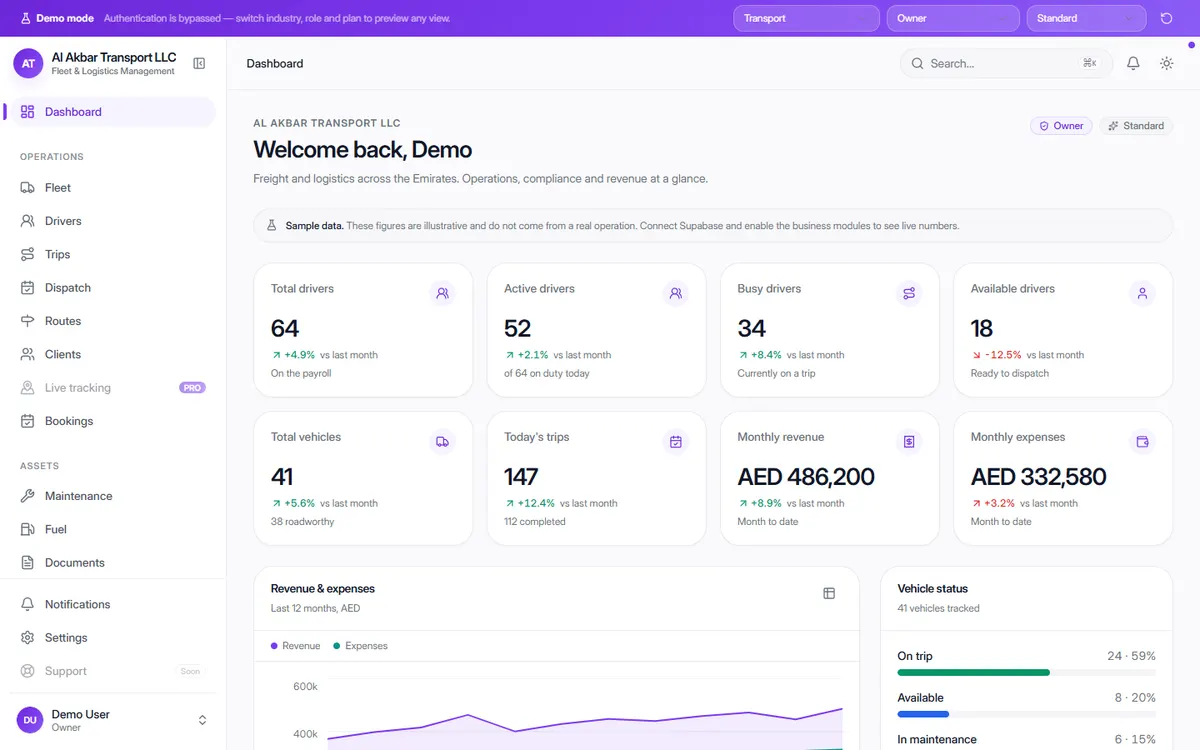
Task: Toggle the light/dark theme sun icon
Action: 1166,63
